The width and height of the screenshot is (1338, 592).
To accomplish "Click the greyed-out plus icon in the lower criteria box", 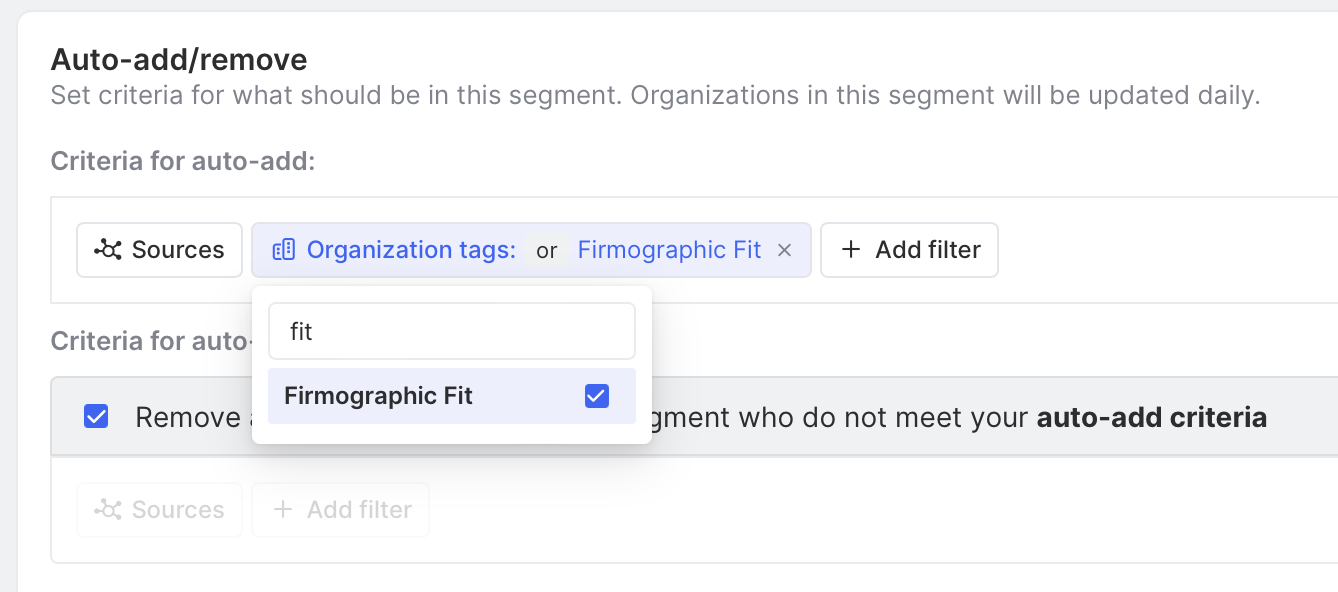I will 283,510.
